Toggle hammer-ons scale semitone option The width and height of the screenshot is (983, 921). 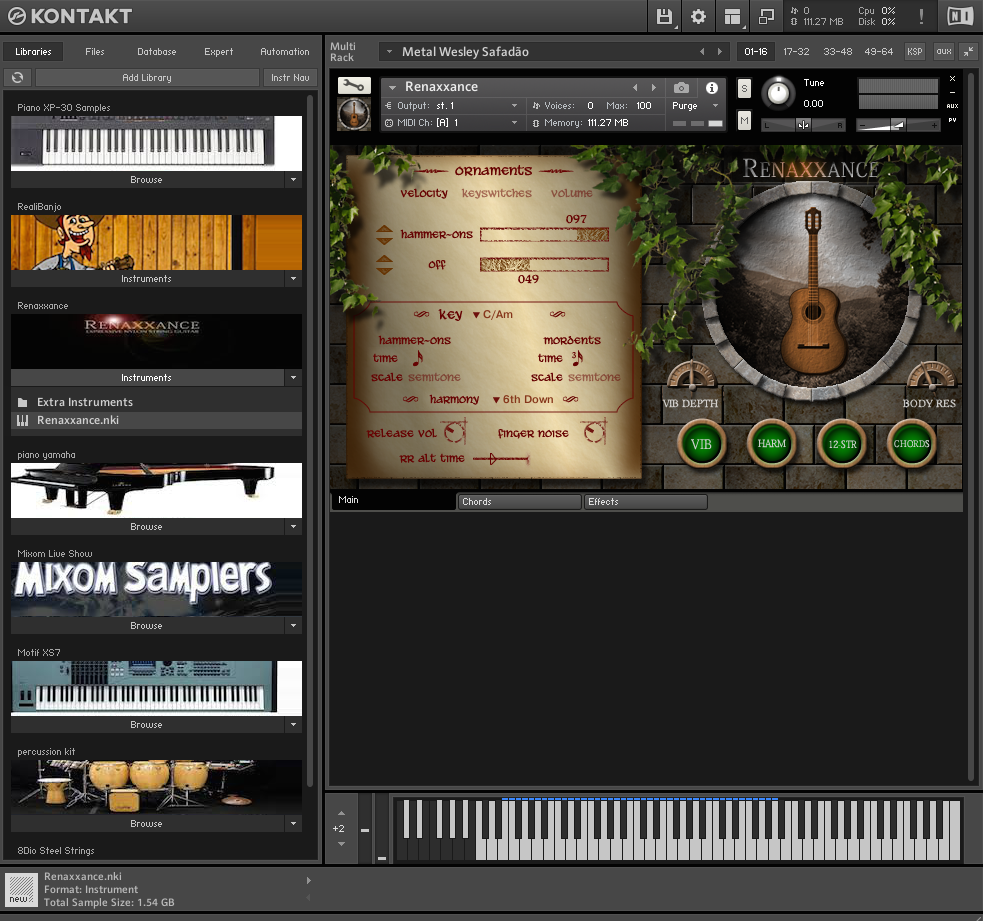[434, 377]
